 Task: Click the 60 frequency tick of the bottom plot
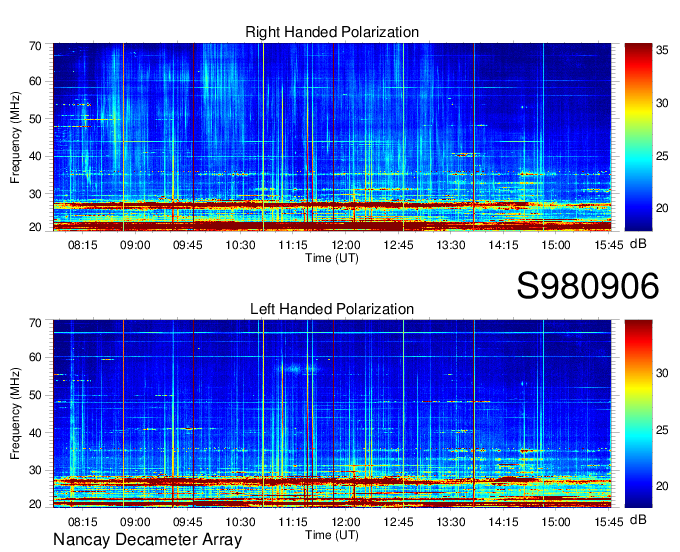coord(35,358)
